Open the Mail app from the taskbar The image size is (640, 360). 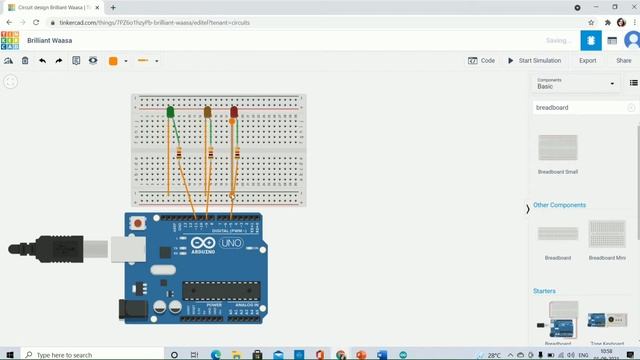[278, 355]
